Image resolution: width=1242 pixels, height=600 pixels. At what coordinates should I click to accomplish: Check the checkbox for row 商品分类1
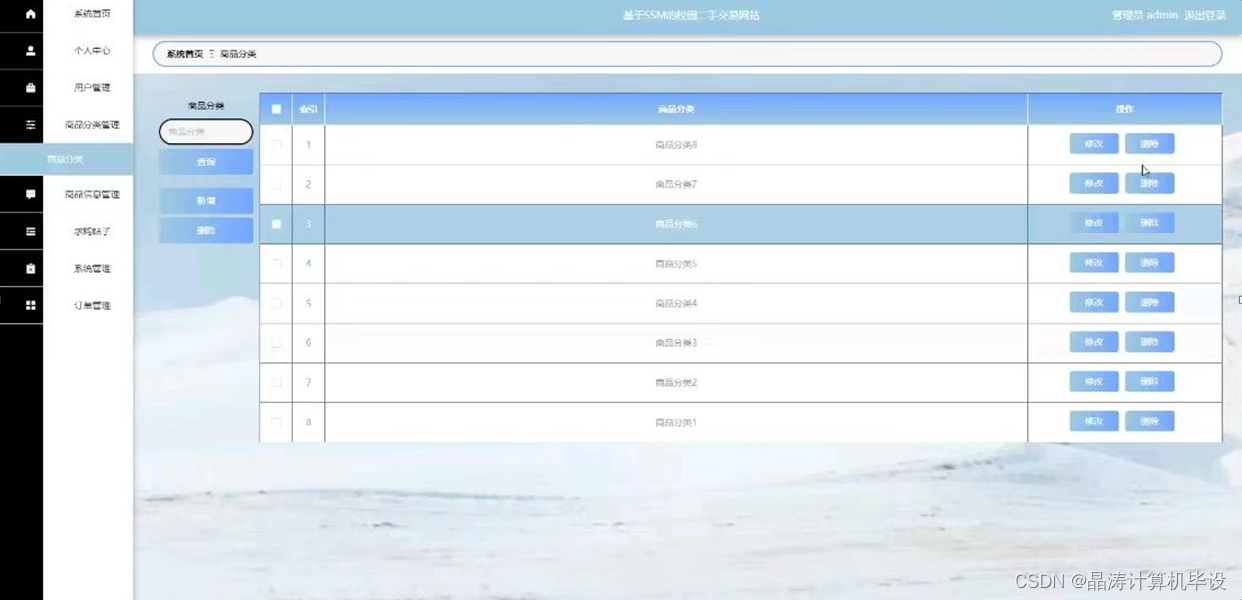point(276,422)
